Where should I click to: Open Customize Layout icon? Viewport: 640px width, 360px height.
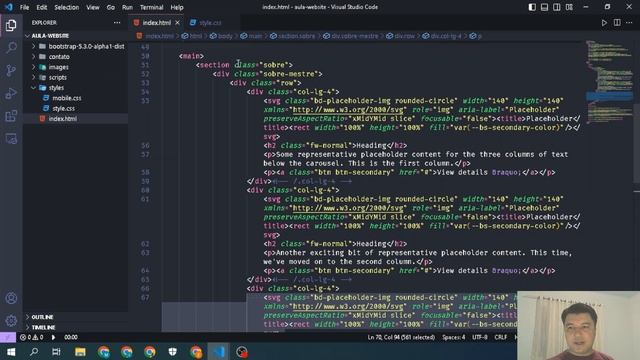(569, 7)
